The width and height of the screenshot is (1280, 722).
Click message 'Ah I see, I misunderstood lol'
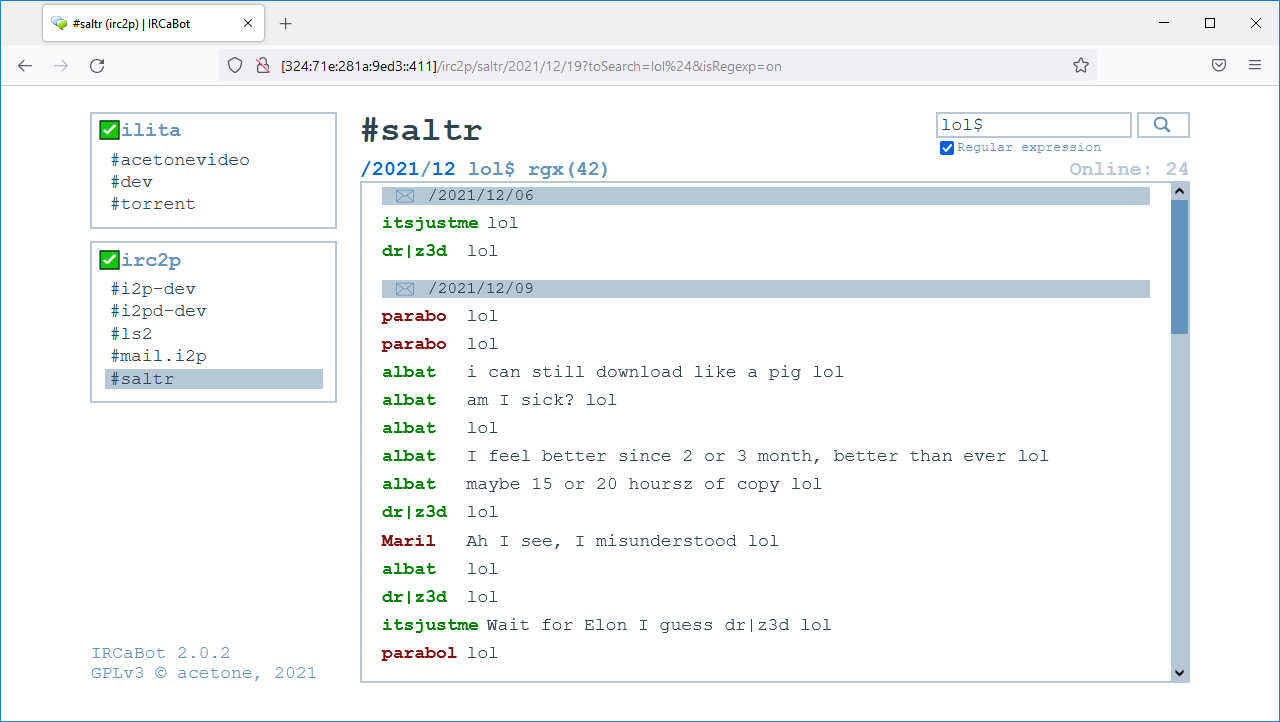pyautogui.click(x=622, y=541)
